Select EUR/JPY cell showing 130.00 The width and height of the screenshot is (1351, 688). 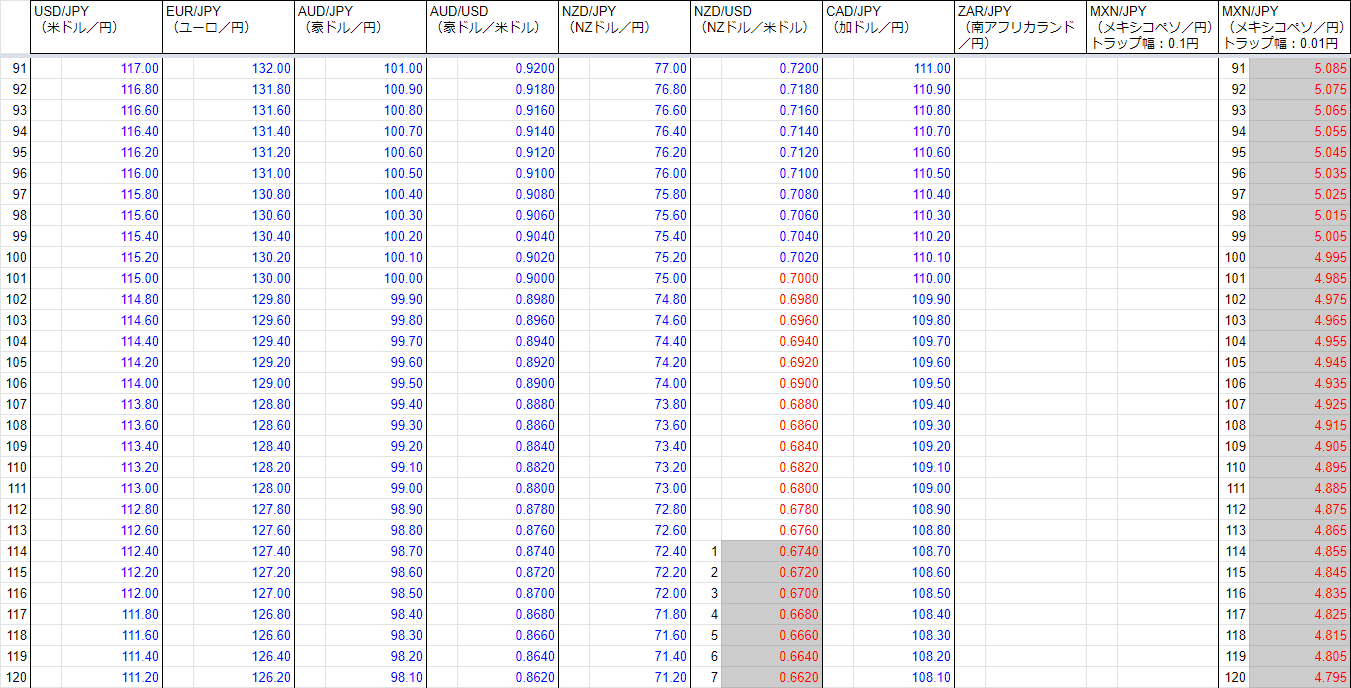point(242,278)
